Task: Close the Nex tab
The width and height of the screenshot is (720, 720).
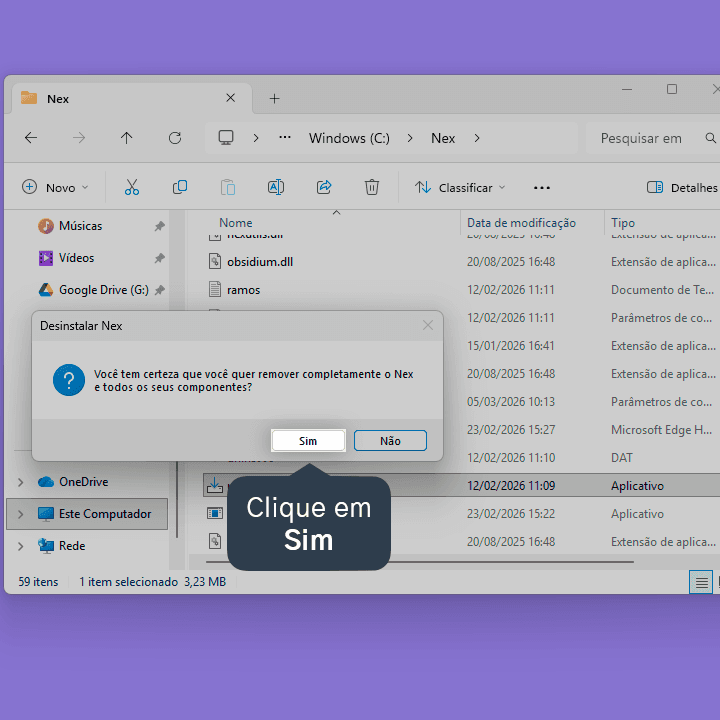Action: 231,98
